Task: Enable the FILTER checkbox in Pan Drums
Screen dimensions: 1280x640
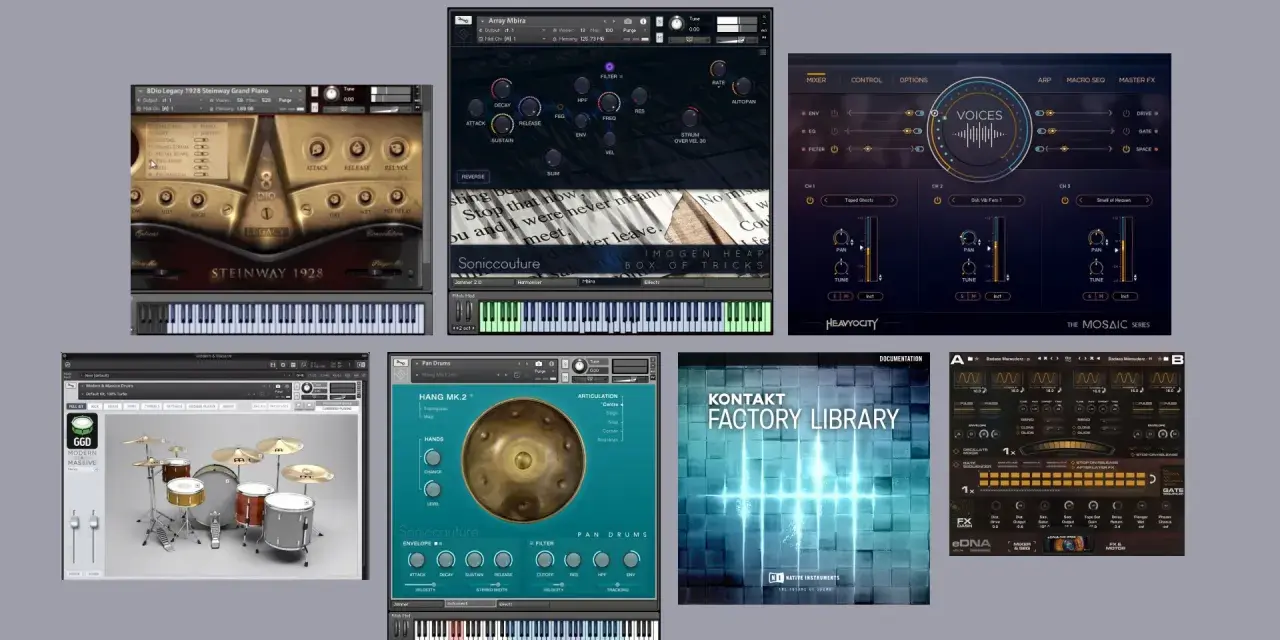Action: (x=531, y=543)
